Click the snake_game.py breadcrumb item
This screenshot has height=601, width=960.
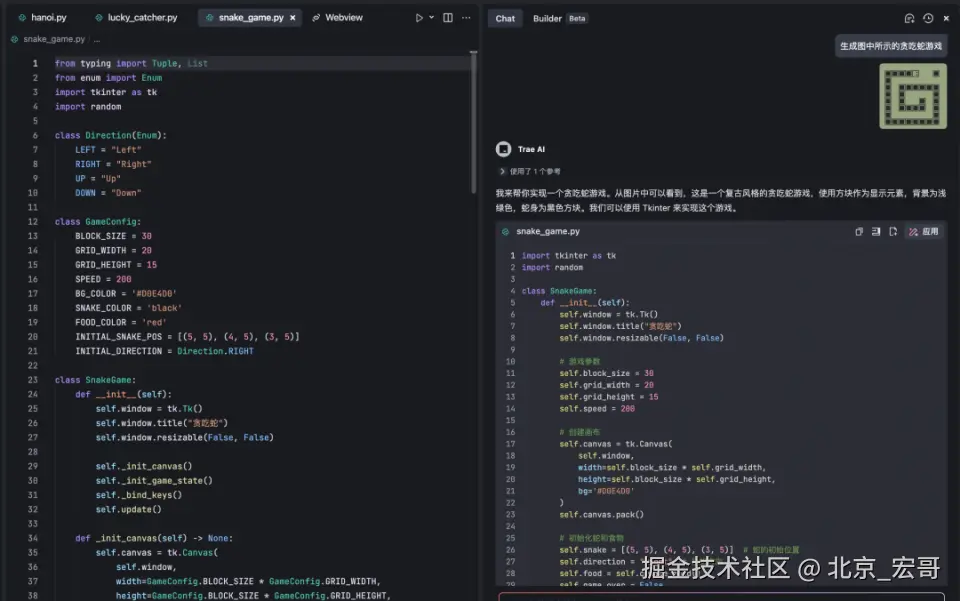click(x=54, y=39)
